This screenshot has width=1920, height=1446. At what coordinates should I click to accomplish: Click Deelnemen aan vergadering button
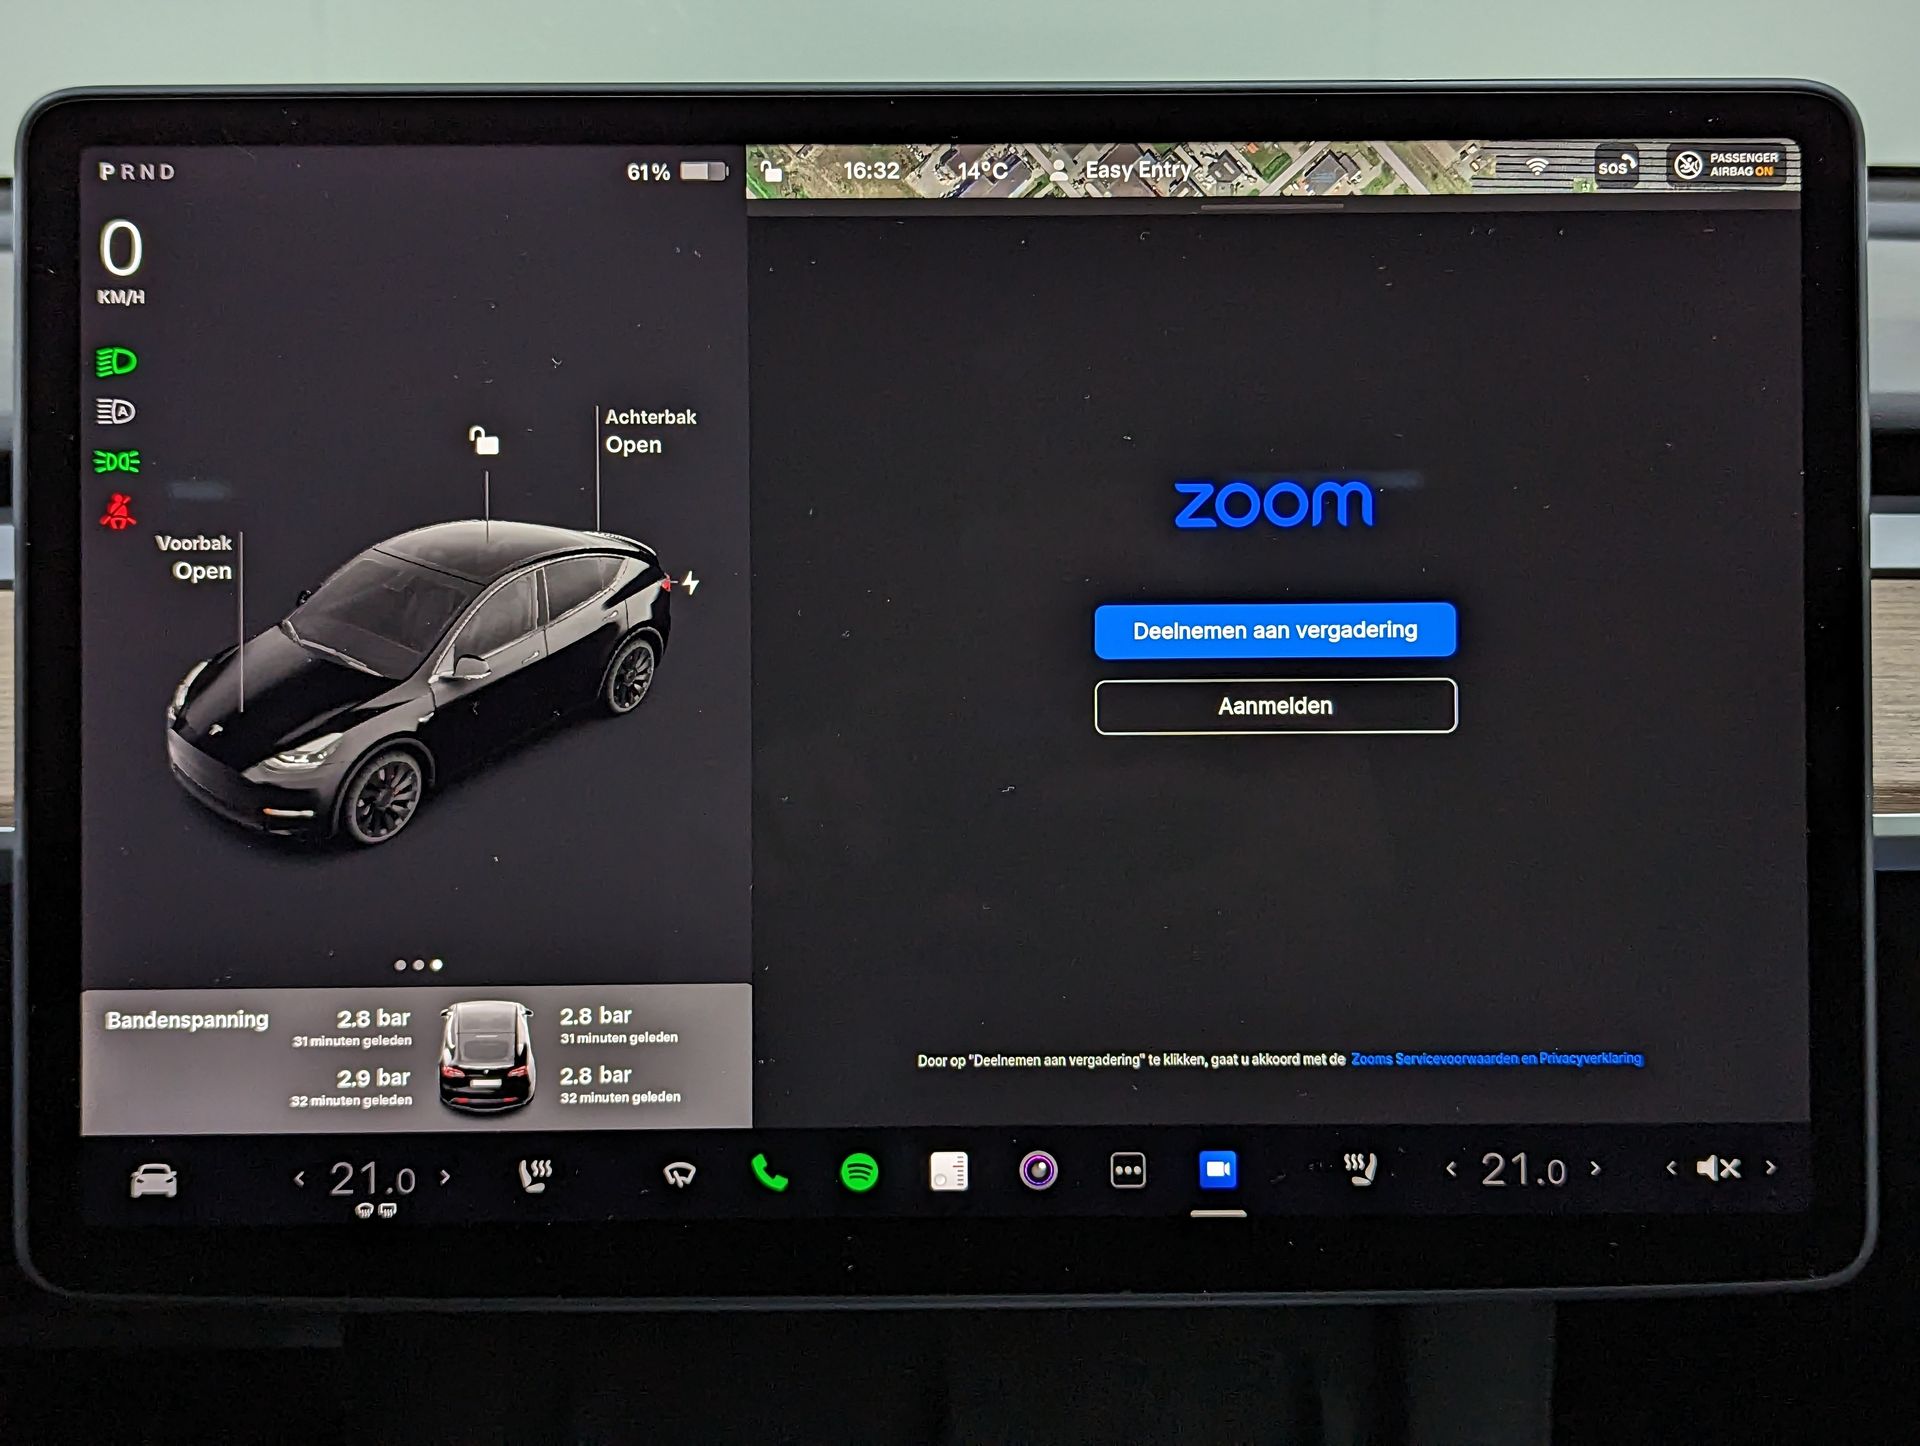click(1275, 630)
